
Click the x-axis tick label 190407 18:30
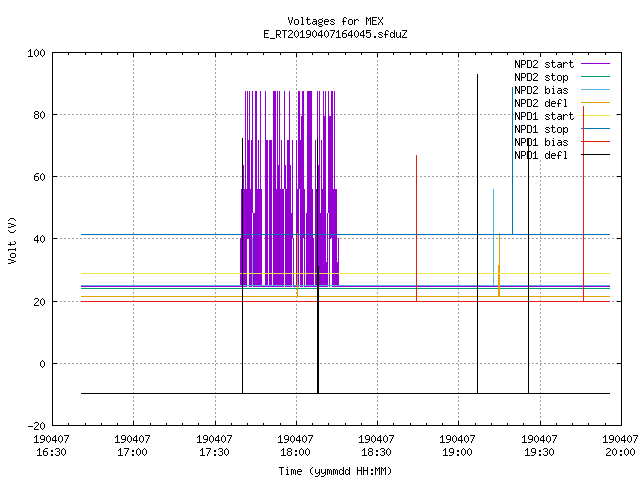pyautogui.click(x=376, y=446)
